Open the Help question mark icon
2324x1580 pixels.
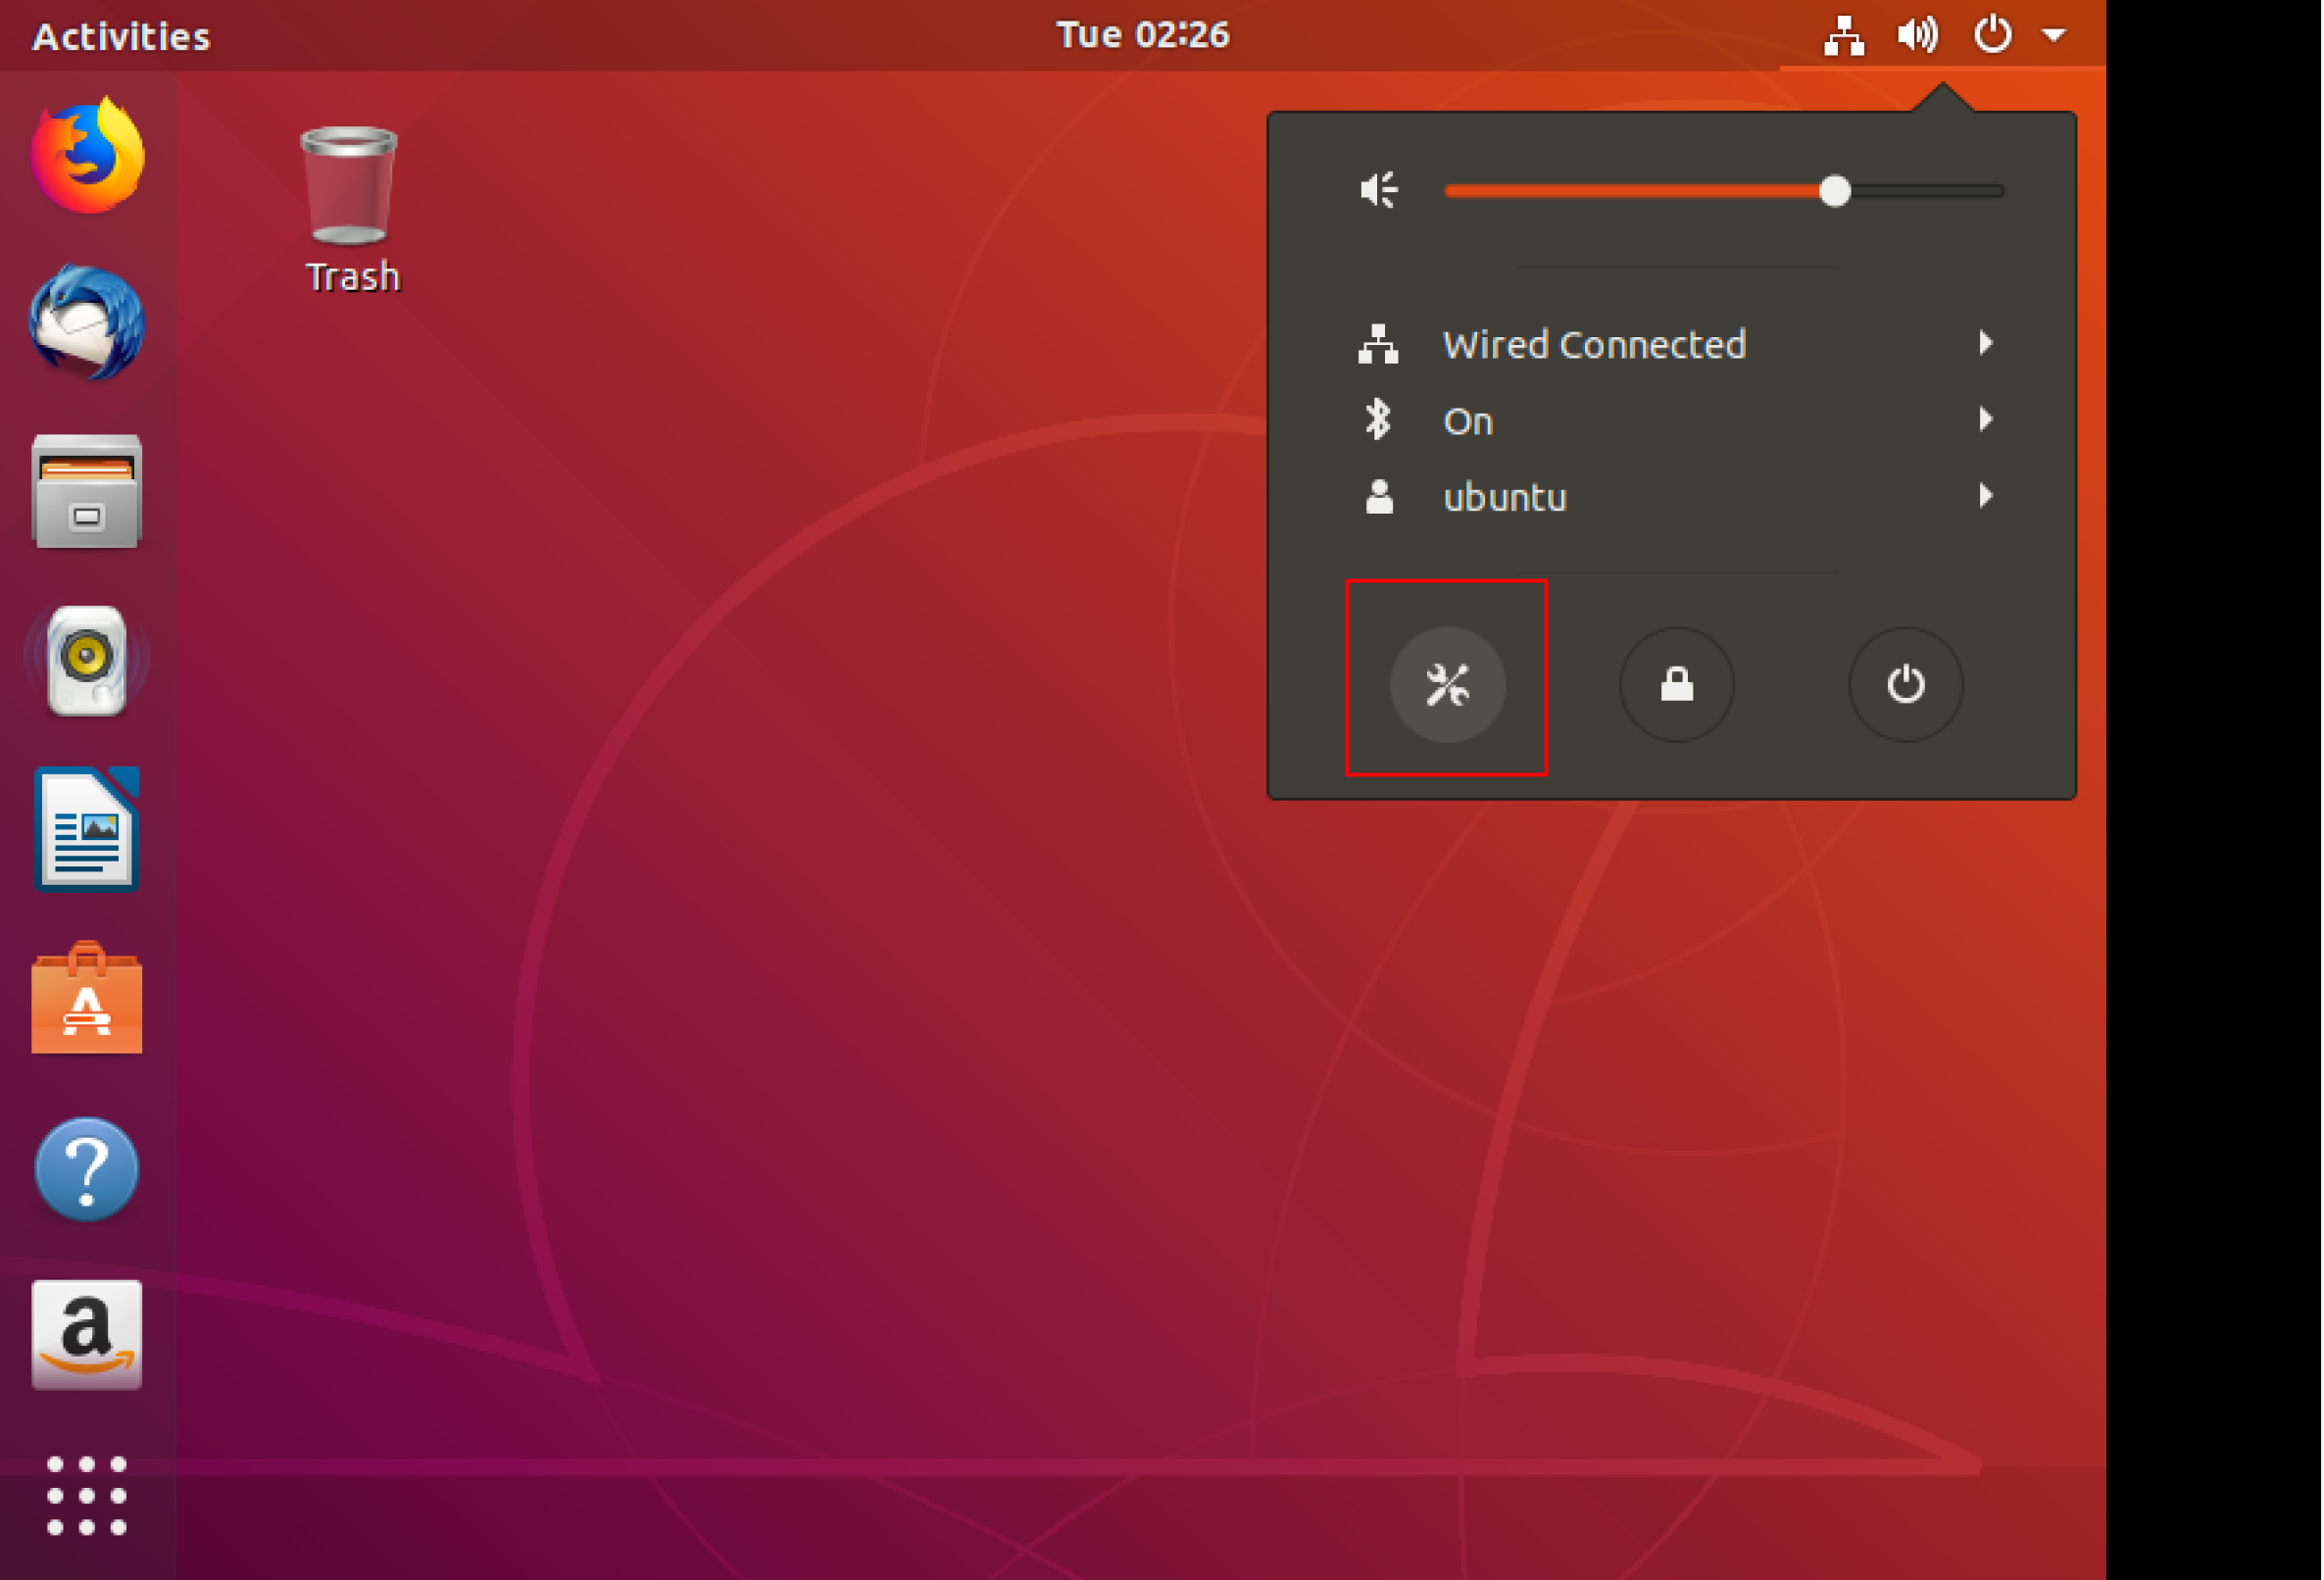tap(87, 1168)
